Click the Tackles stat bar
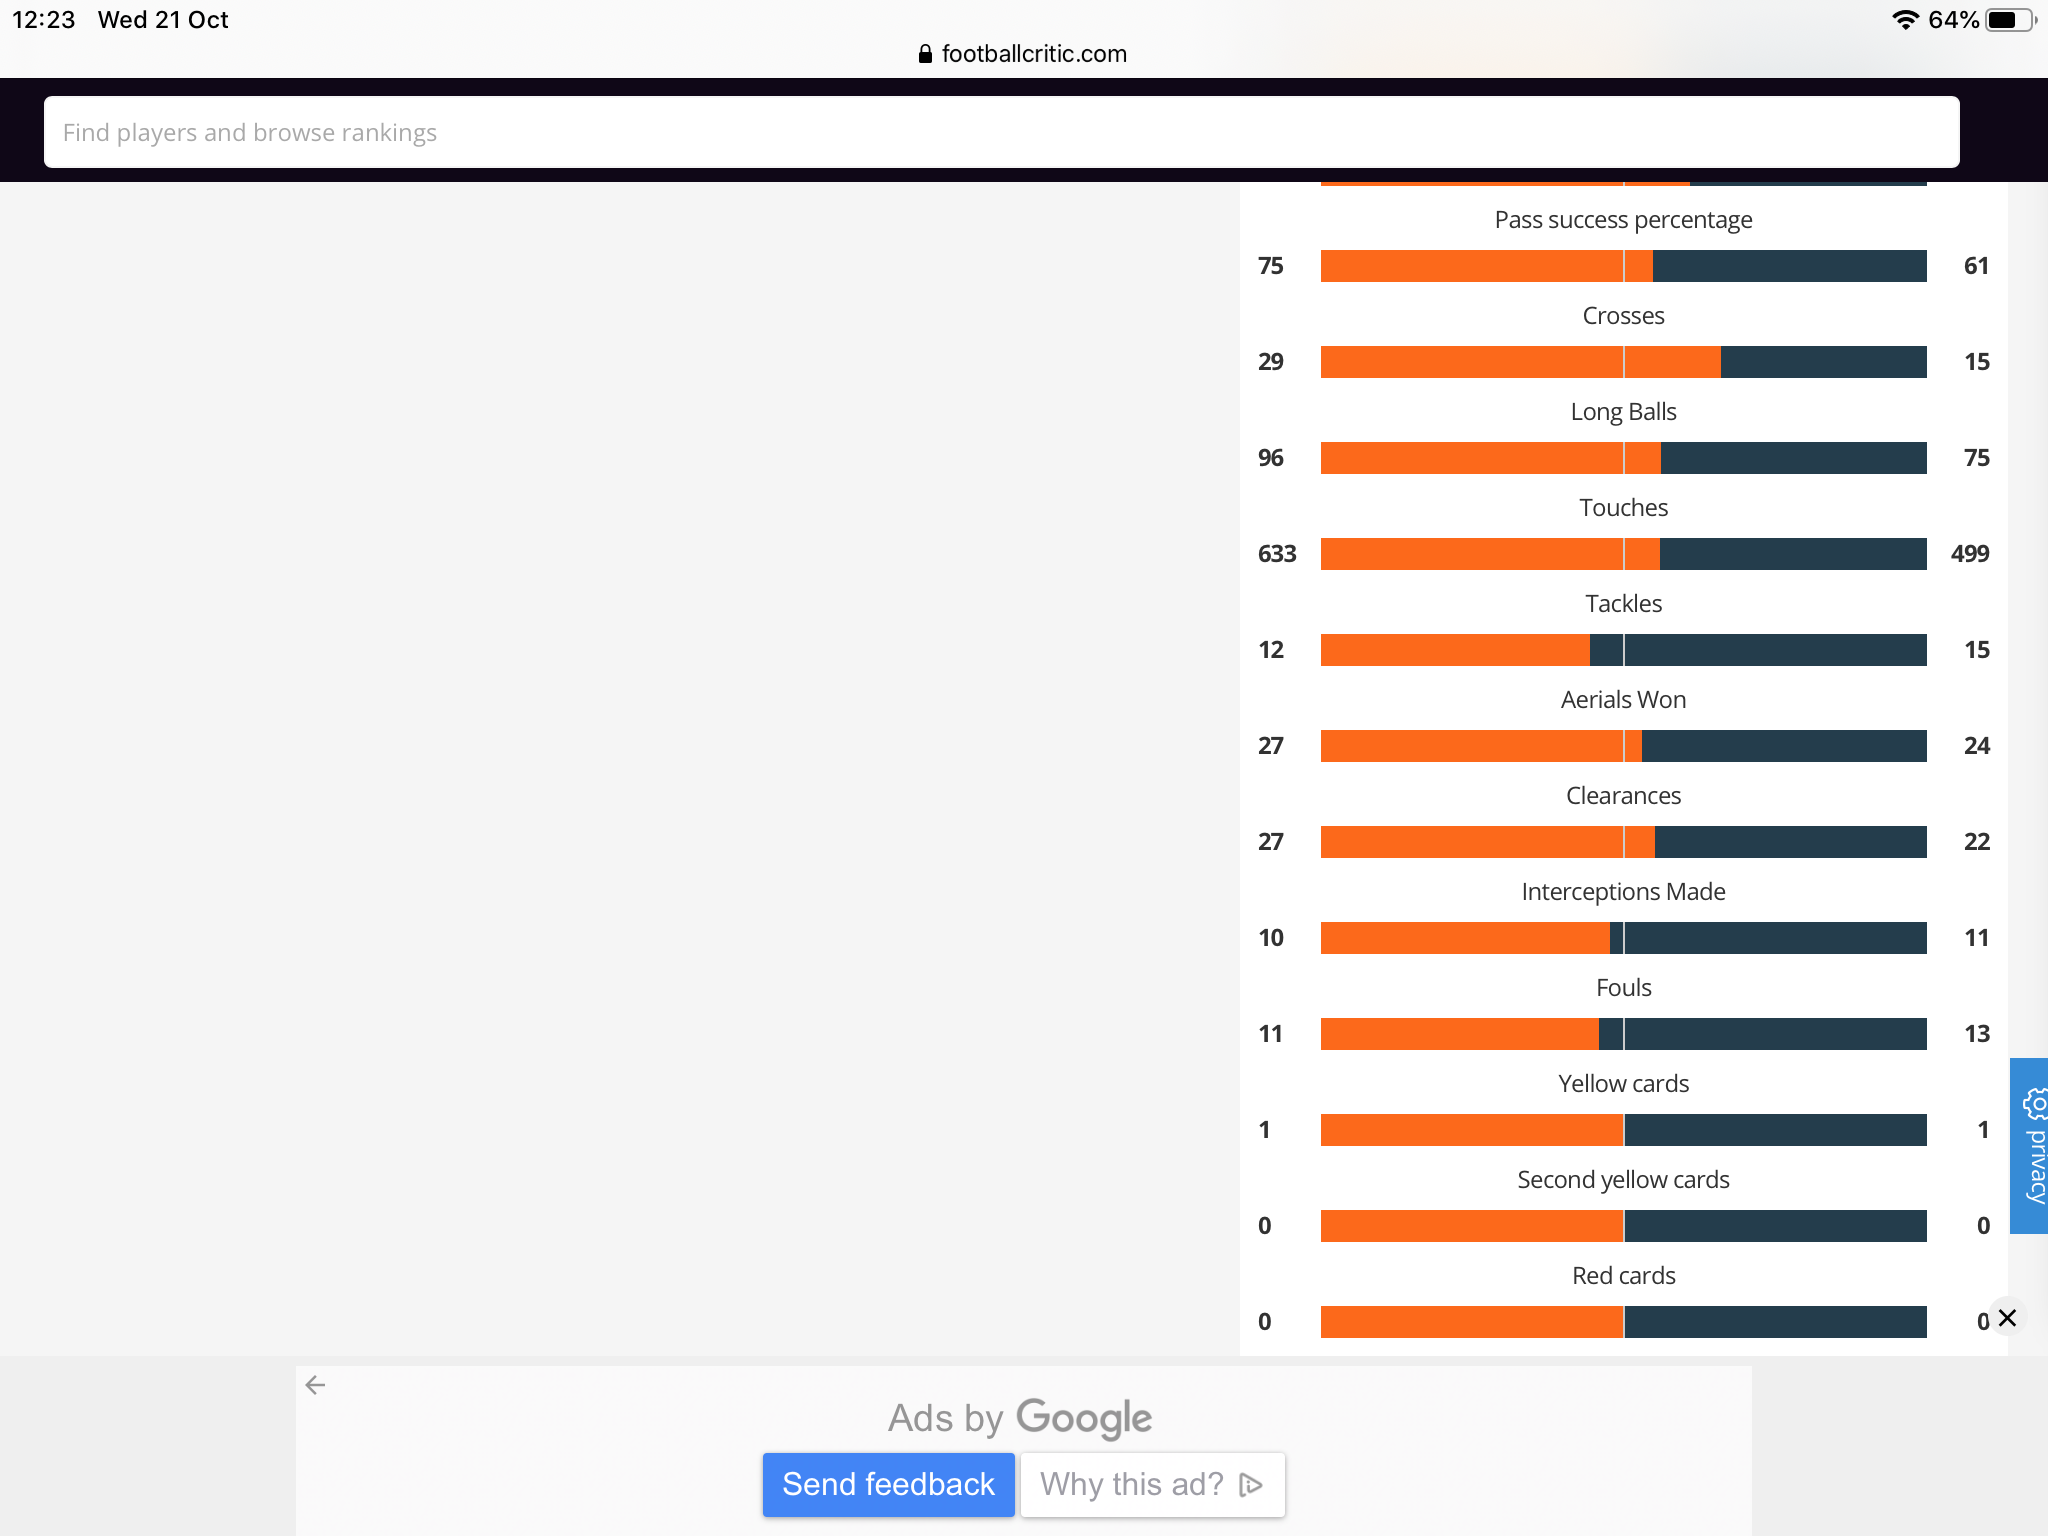Screen dimensions: 2048x1536 point(1623,650)
